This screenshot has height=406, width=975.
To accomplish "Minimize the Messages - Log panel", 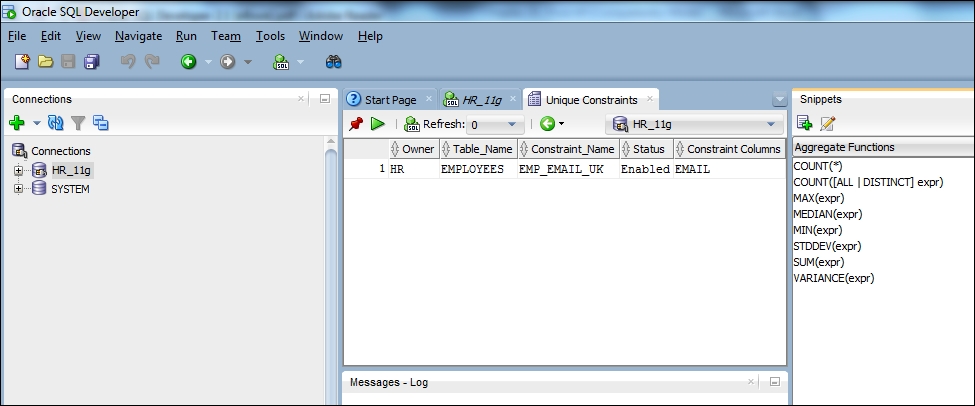I will [774, 382].
